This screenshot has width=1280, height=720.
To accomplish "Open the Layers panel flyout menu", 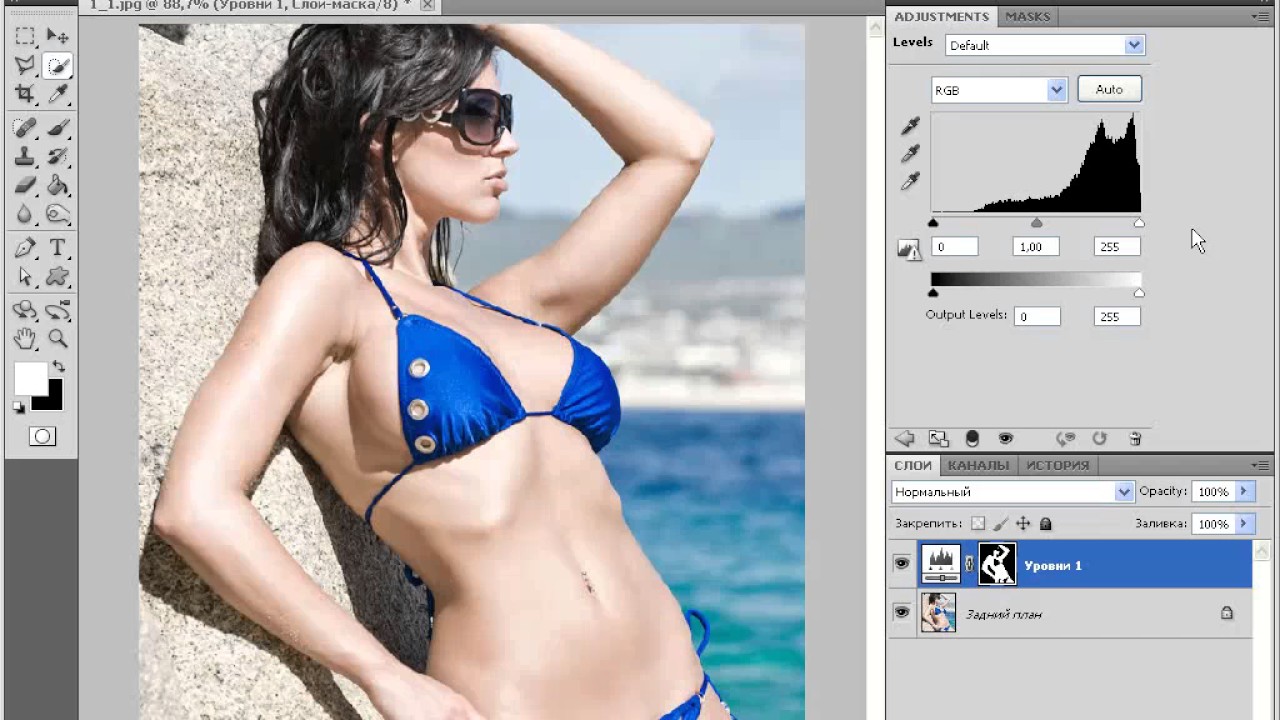I will [1262, 465].
